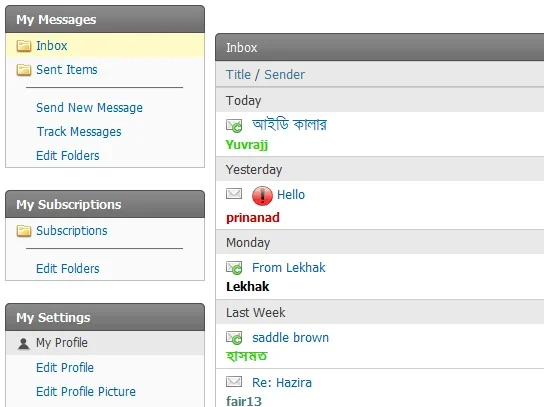Click the envelope icon beside Re: Hazira

(234, 382)
